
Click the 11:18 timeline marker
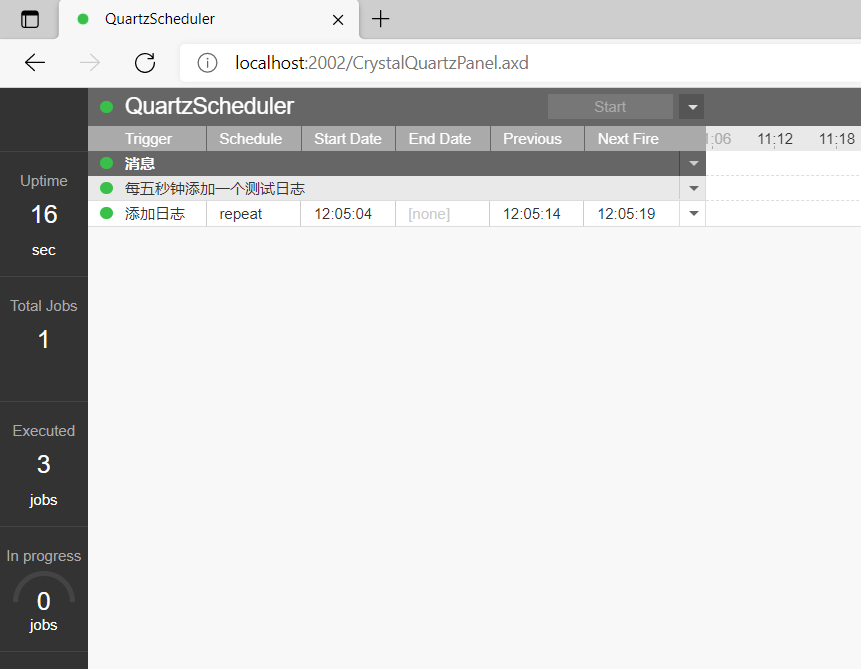pos(837,138)
